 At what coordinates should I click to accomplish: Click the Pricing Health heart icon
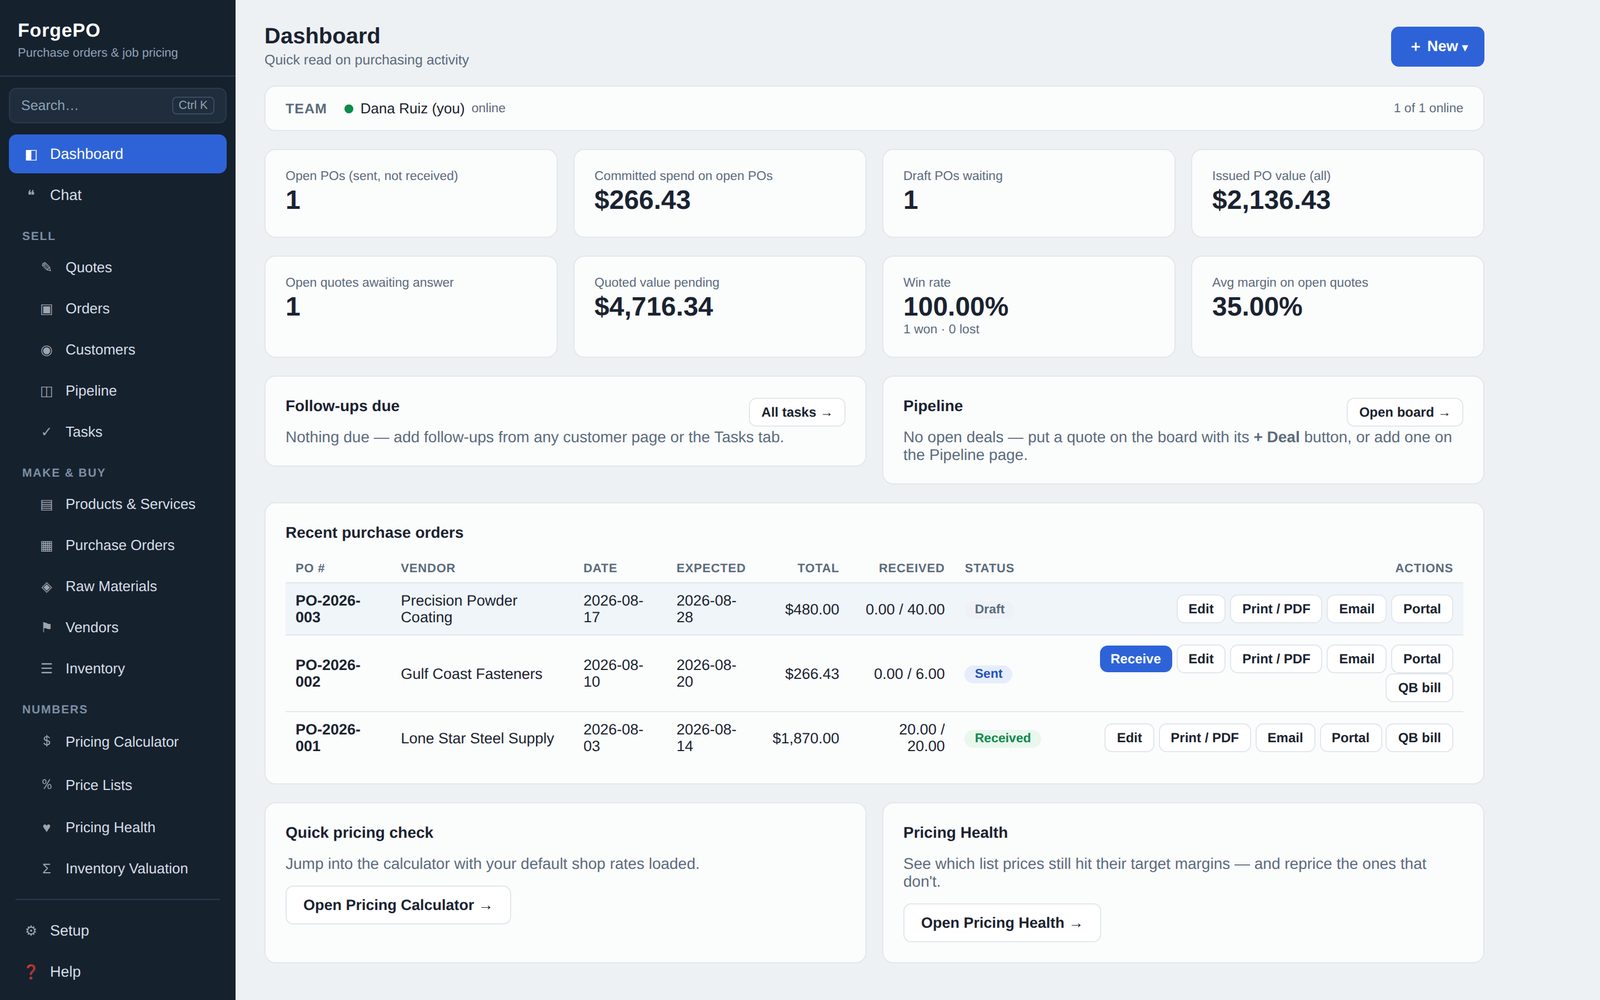(x=46, y=827)
